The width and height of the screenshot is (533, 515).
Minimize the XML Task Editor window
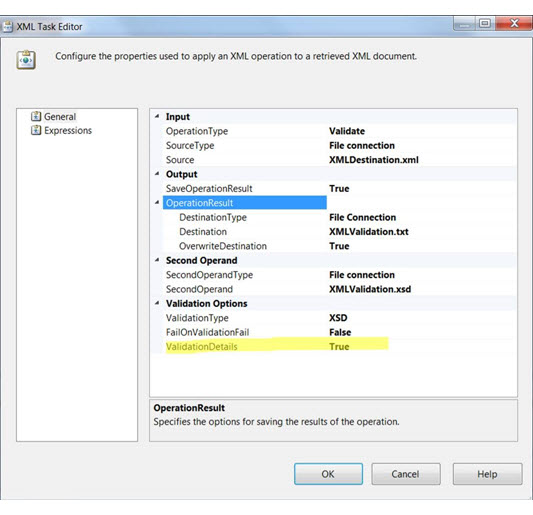(464, 23)
